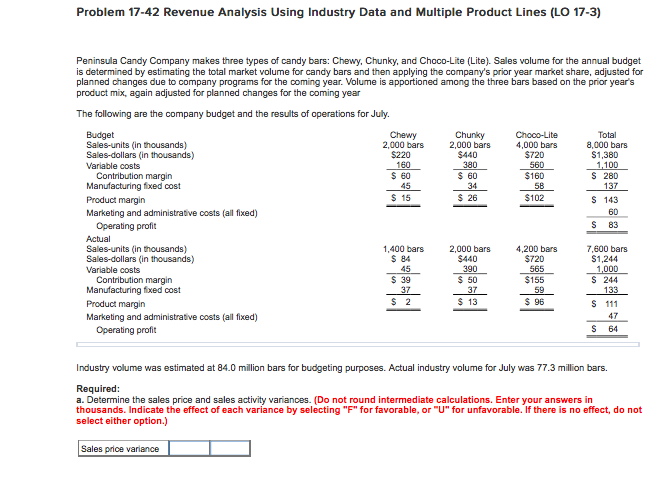
Task: Click budget total product margin $143
Action: tap(604, 200)
